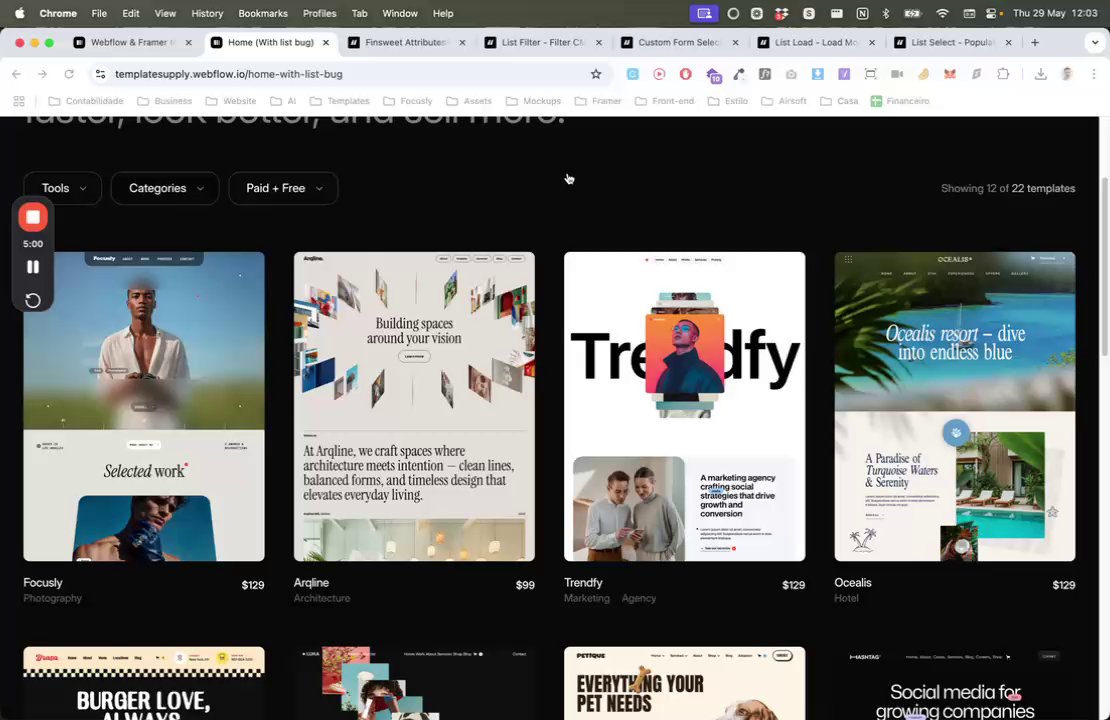Open the extensions puzzle icon
Viewport: 1110px width, 720px height.
(1003, 74)
